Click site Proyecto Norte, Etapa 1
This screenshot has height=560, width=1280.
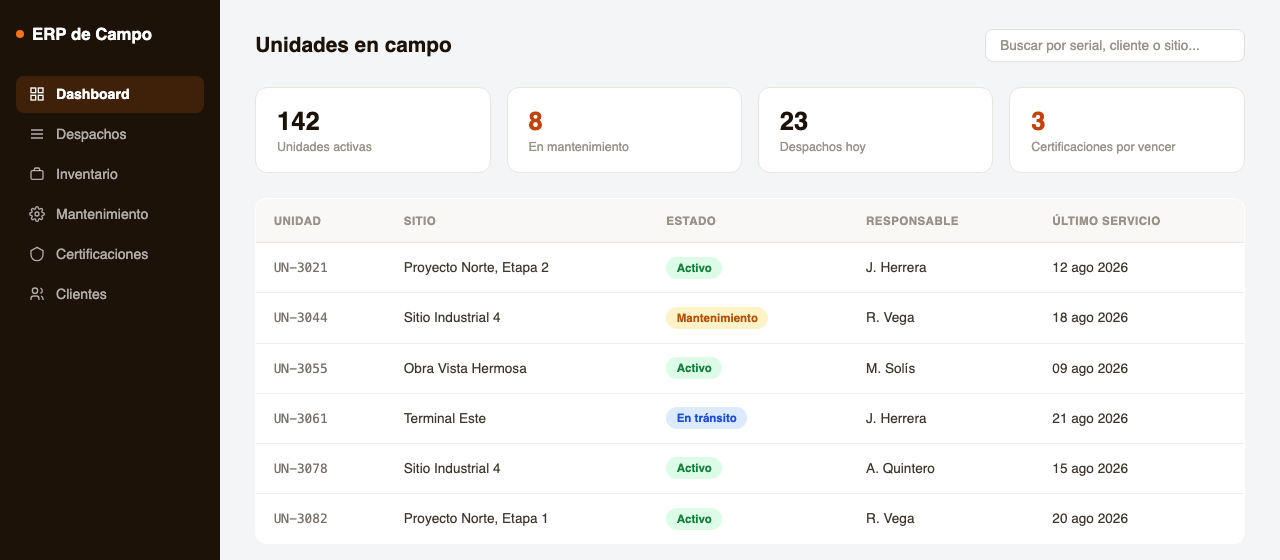476,518
